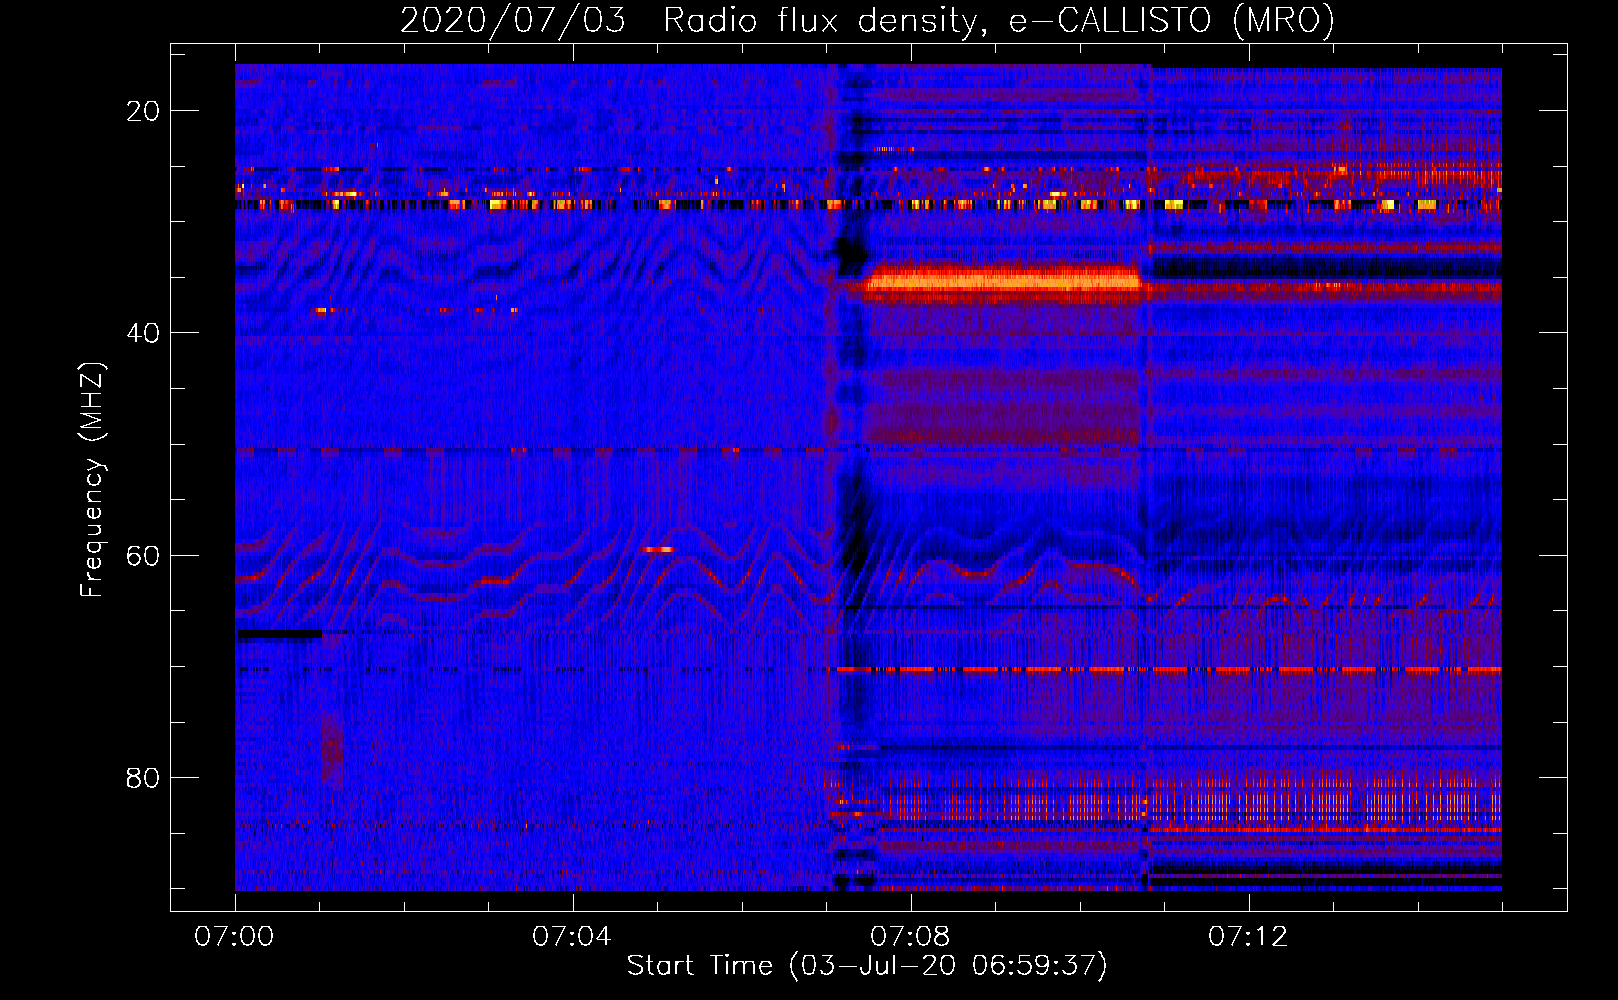Click the bright yellow burst band near 36 MHz
This screenshot has height=1000, width=1618.
pos(1003,280)
